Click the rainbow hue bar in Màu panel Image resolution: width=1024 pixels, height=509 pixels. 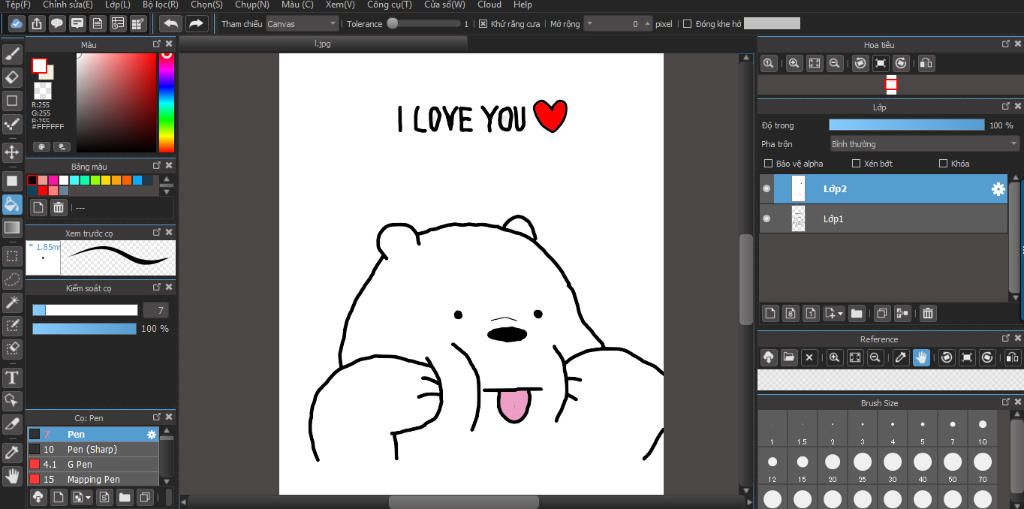click(x=167, y=102)
